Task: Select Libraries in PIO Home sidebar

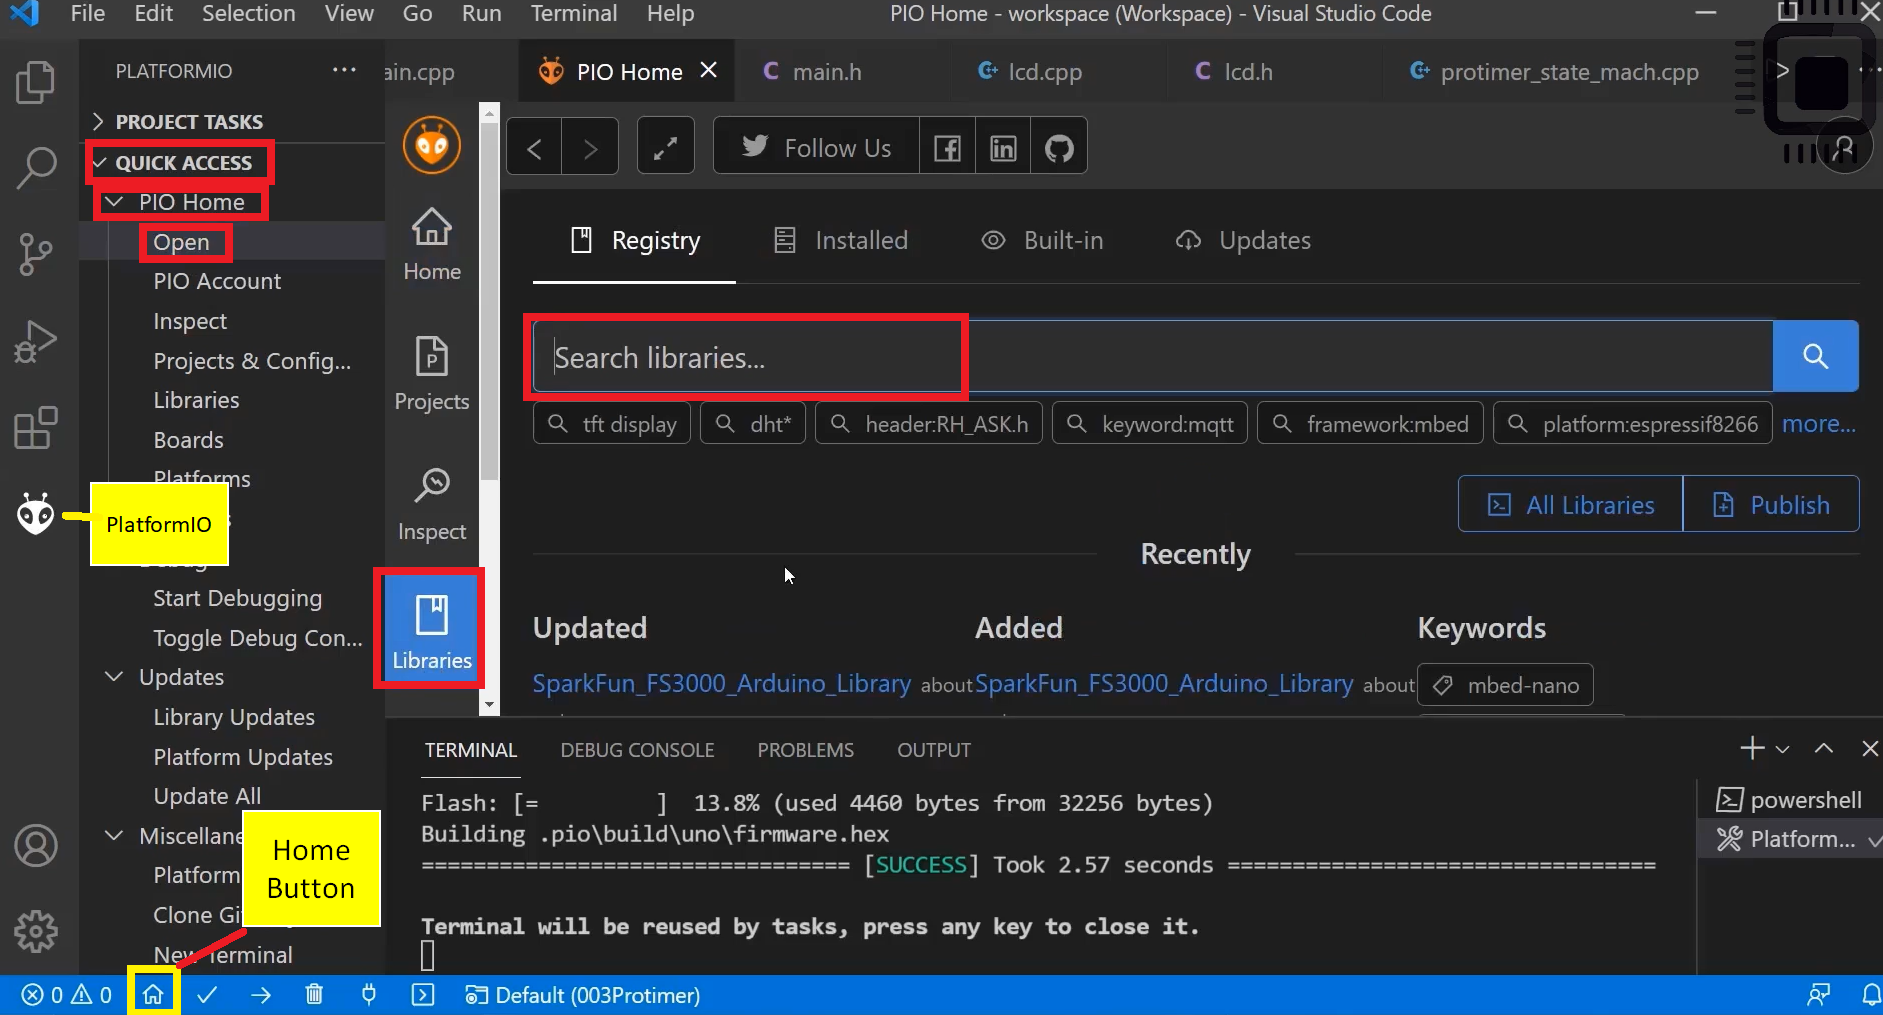Action: point(432,628)
